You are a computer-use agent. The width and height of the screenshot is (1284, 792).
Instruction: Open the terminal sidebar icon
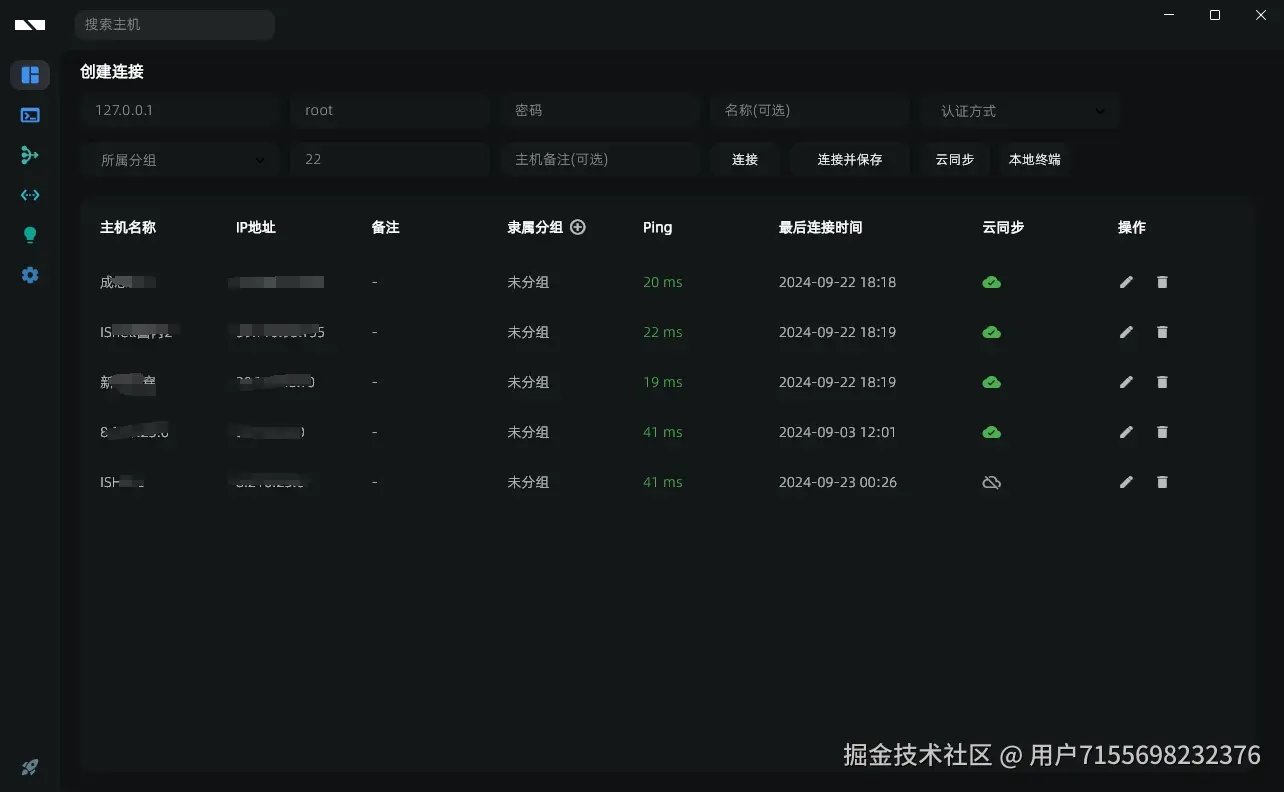tap(30, 115)
